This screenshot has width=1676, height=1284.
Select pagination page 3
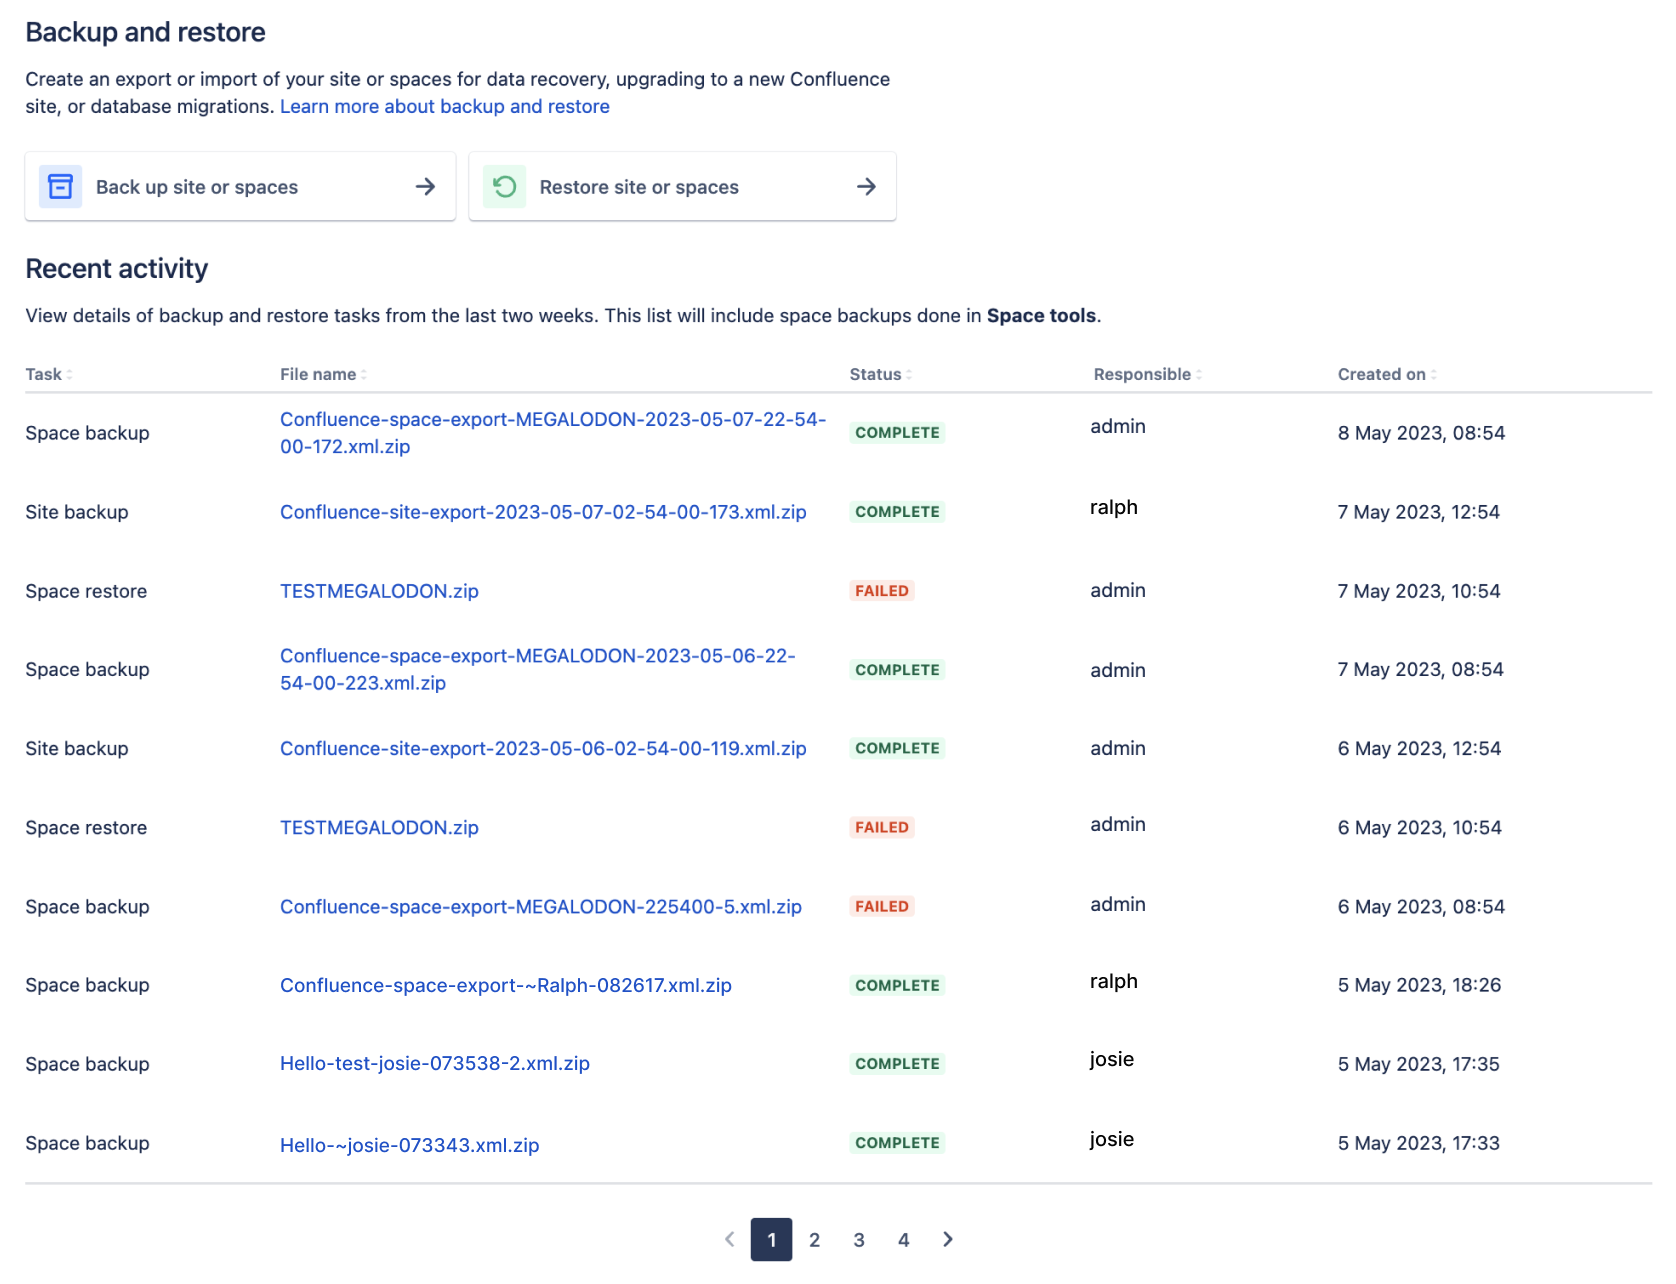tap(858, 1240)
